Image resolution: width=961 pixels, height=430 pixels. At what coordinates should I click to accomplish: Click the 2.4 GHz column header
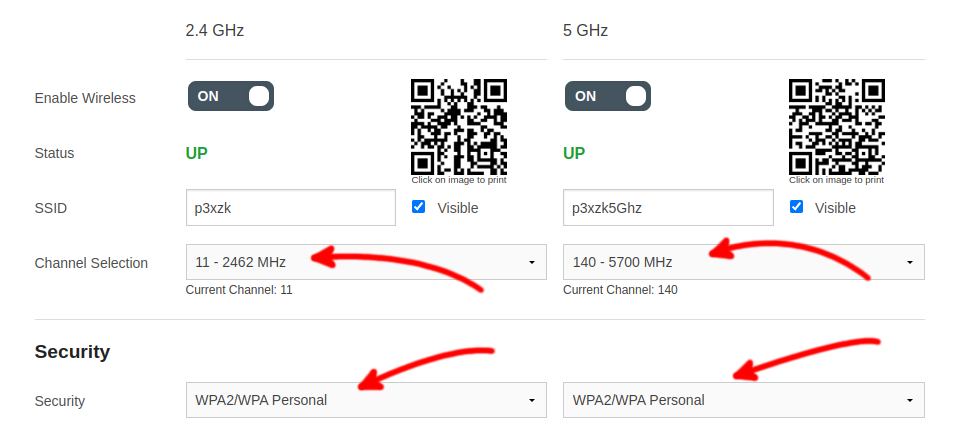point(215,30)
